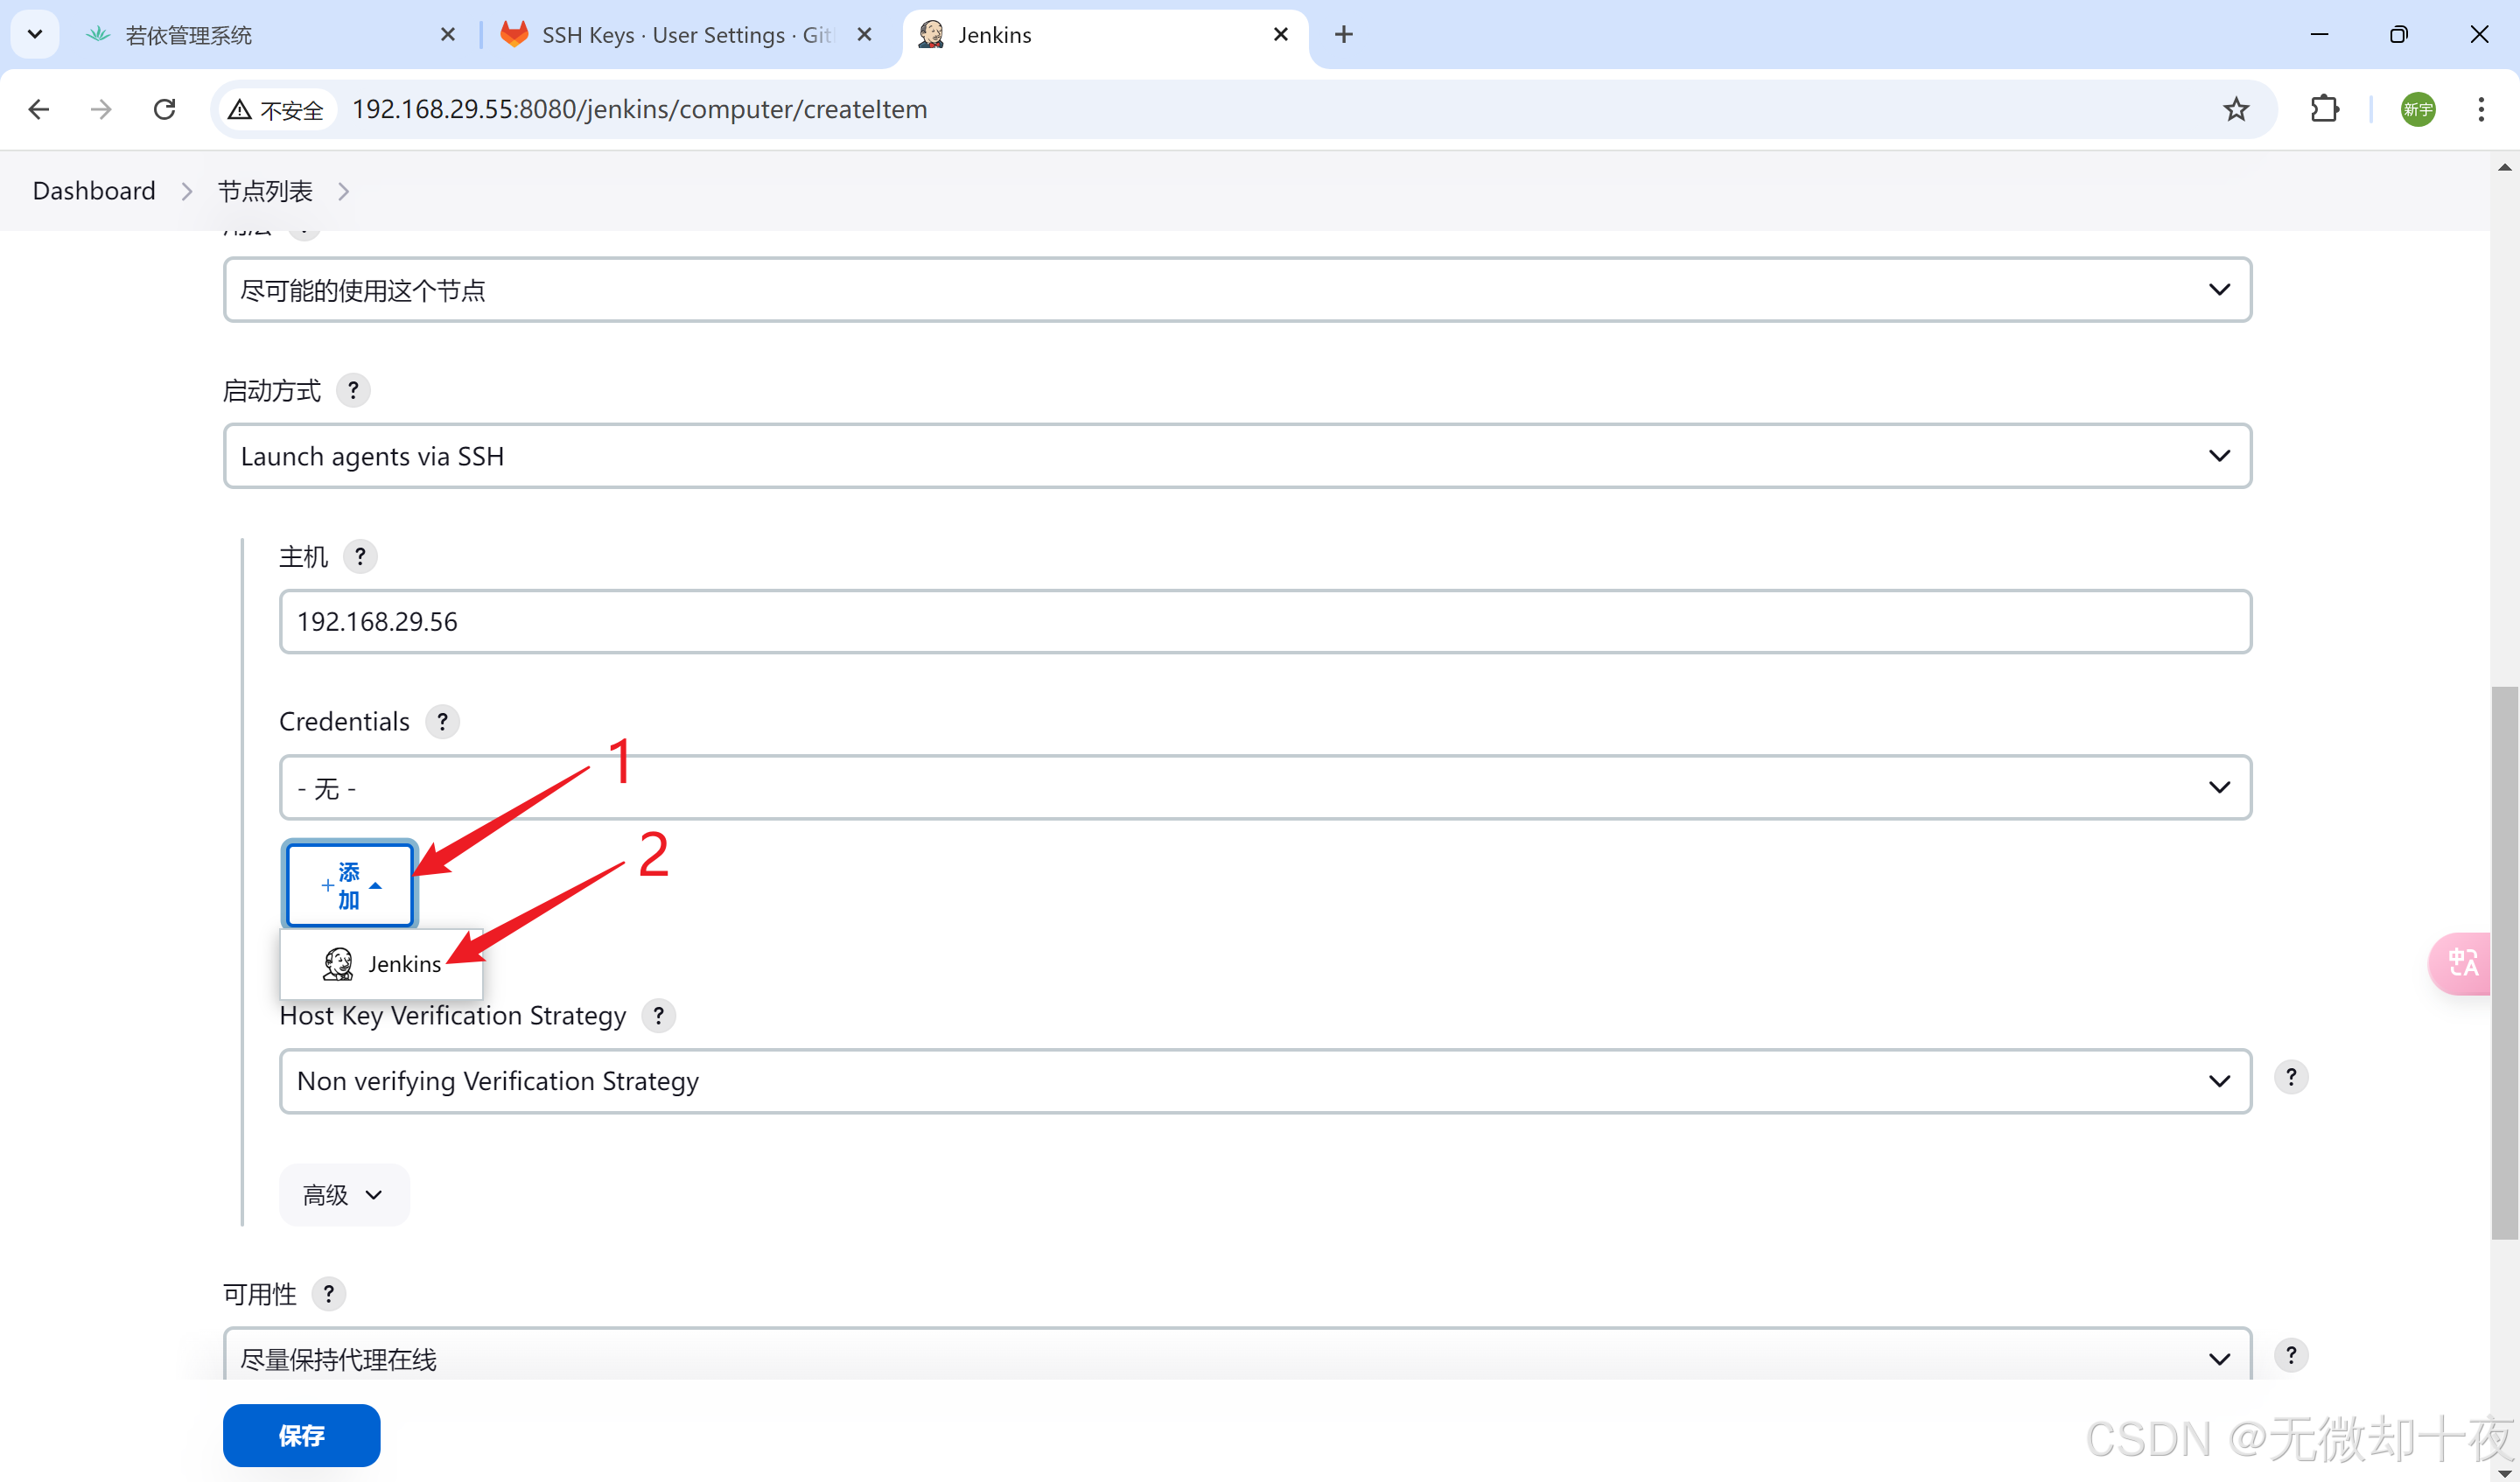Image resolution: width=2520 pixels, height=1482 pixels.
Task: Expand the 高级 advanced section
Action: (343, 1195)
